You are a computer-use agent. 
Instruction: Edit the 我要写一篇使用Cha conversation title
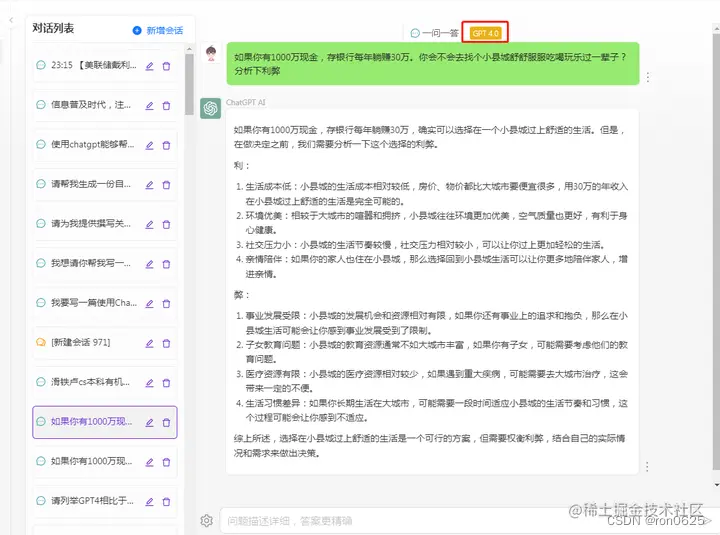tap(149, 304)
